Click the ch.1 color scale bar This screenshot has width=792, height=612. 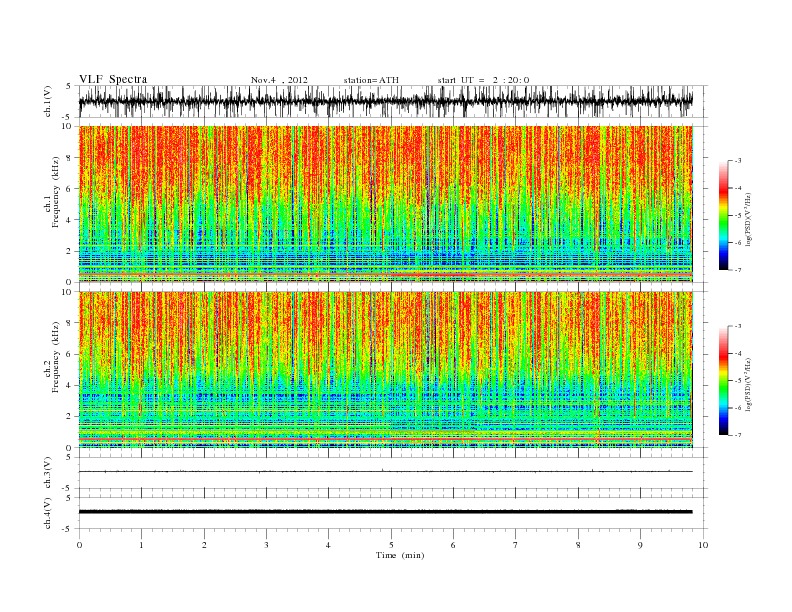coord(723,215)
